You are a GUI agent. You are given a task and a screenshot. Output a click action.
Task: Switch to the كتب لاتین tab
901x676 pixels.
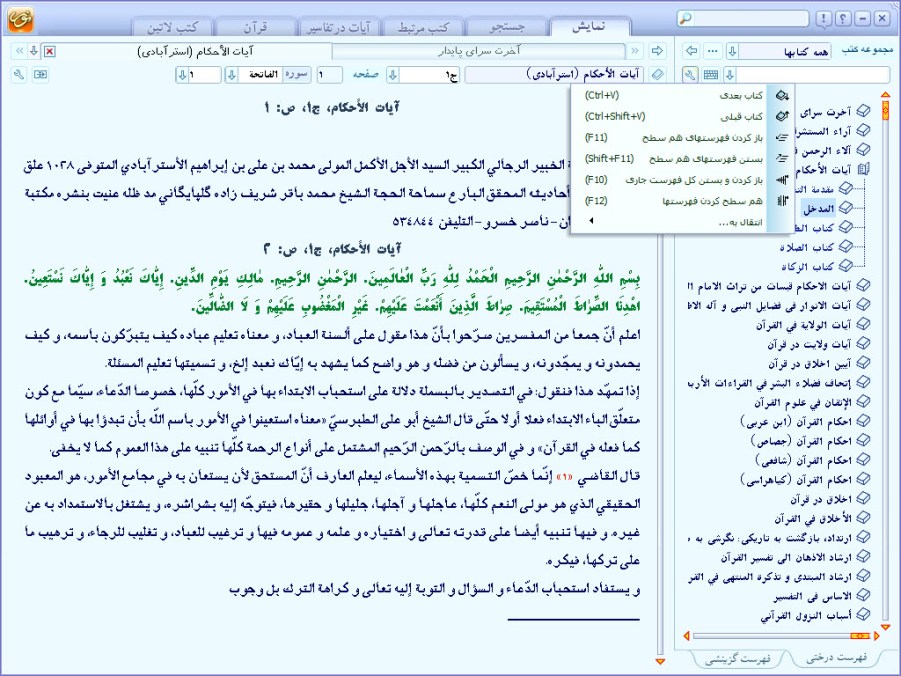click(172, 27)
